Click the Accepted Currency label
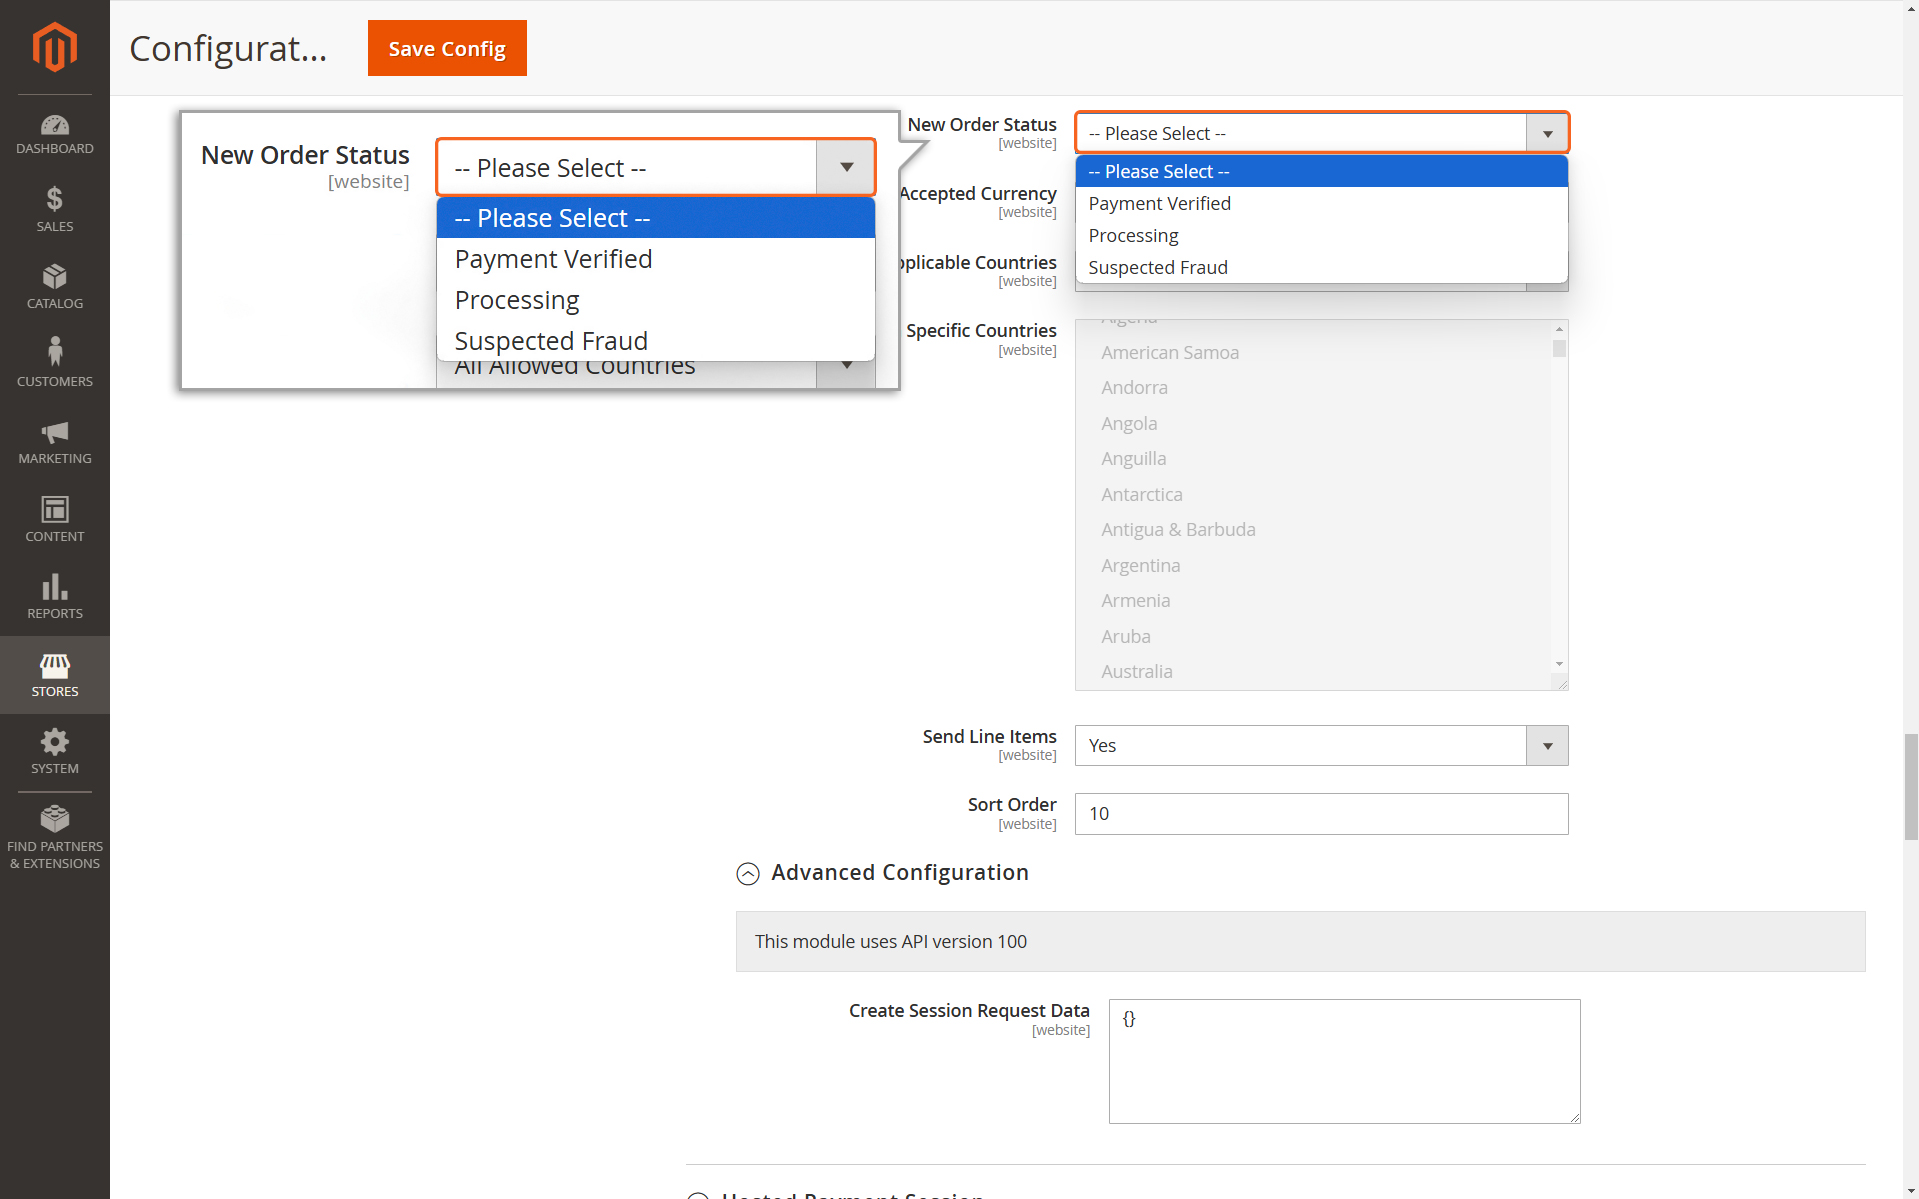 (x=978, y=194)
